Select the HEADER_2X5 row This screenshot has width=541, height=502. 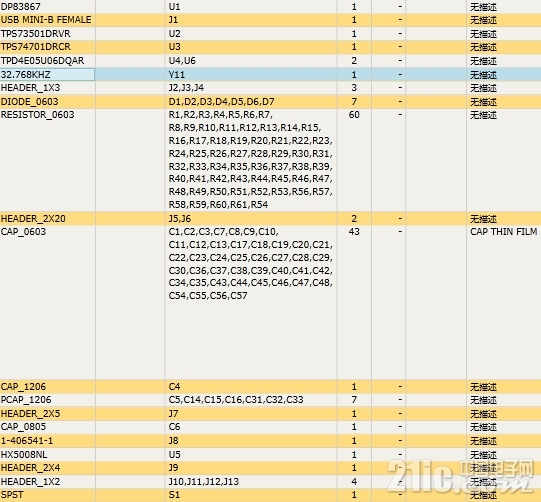[x=270, y=413]
